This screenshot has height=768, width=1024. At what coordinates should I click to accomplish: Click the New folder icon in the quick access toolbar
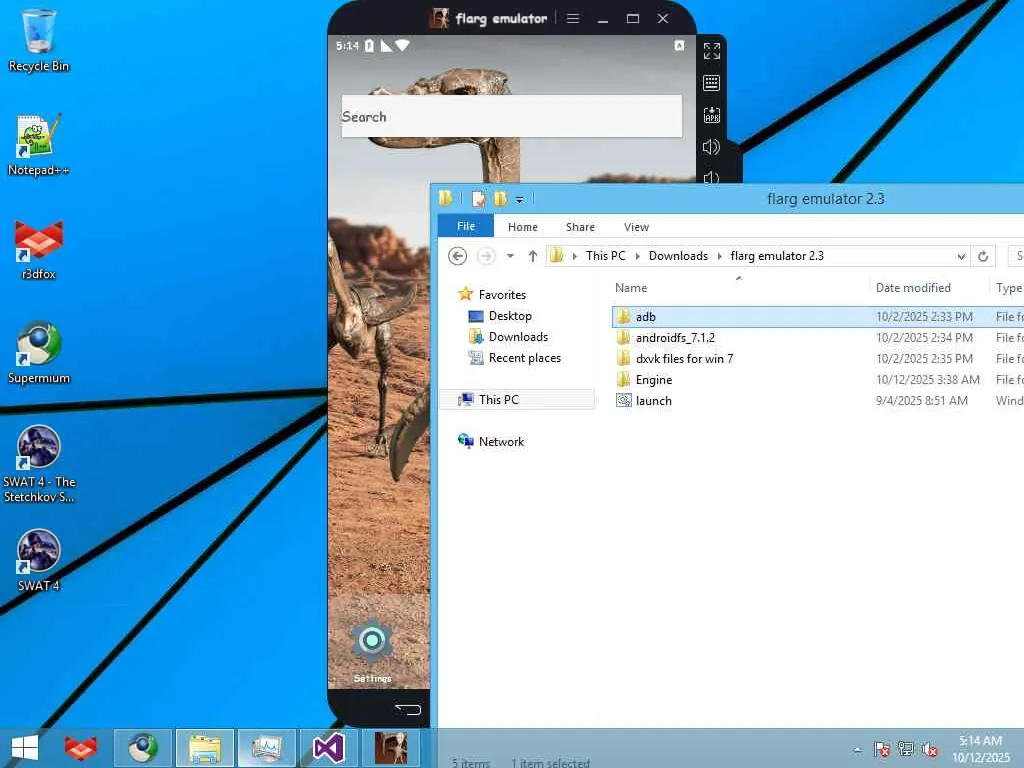click(501, 199)
